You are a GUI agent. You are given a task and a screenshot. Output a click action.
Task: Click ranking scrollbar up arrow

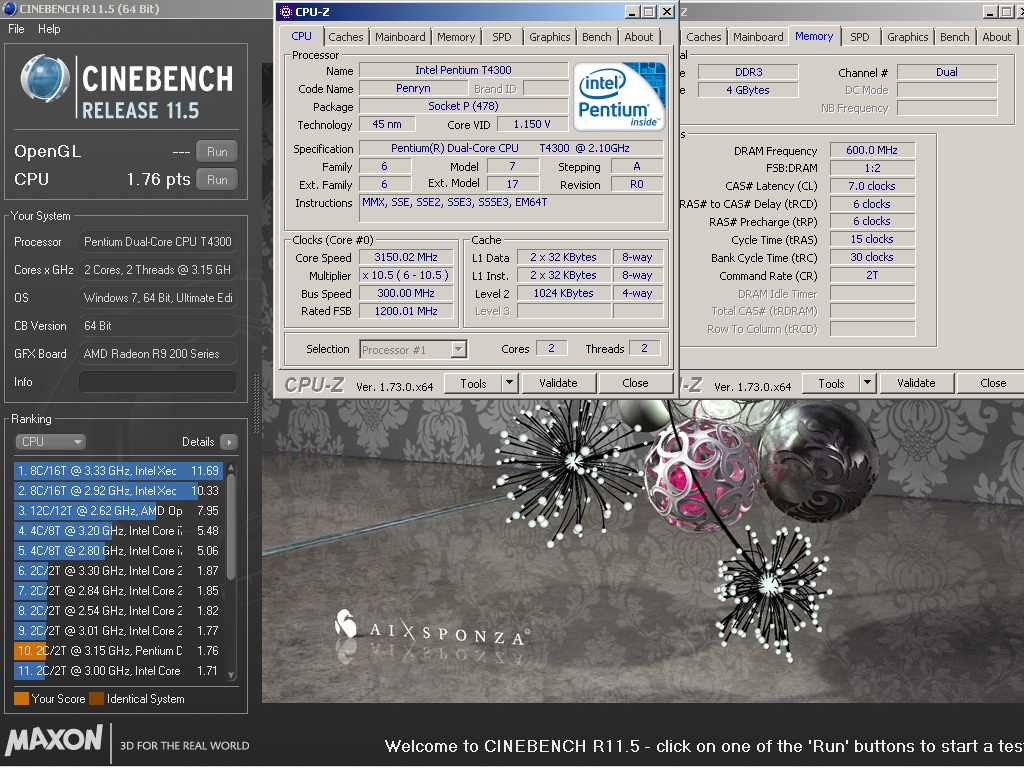pos(231,468)
